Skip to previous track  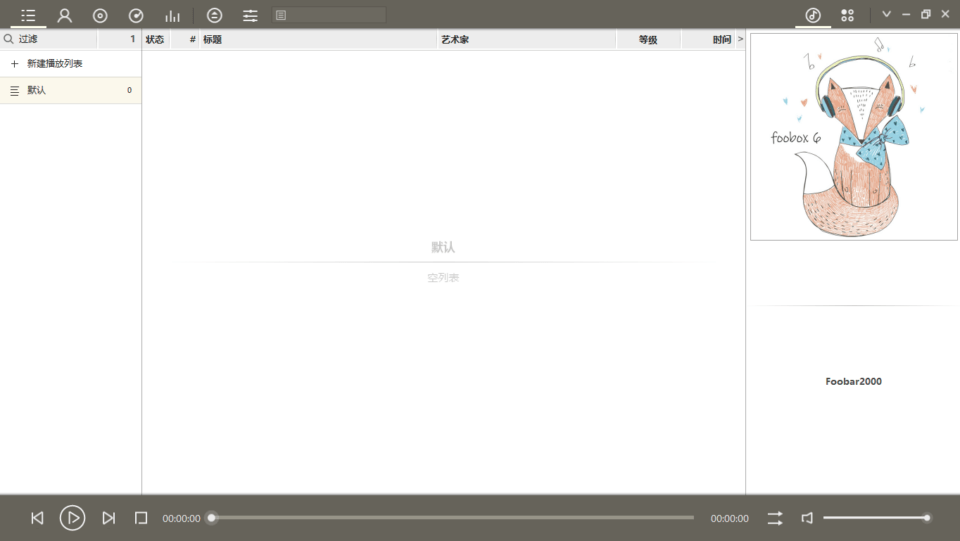(37, 518)
